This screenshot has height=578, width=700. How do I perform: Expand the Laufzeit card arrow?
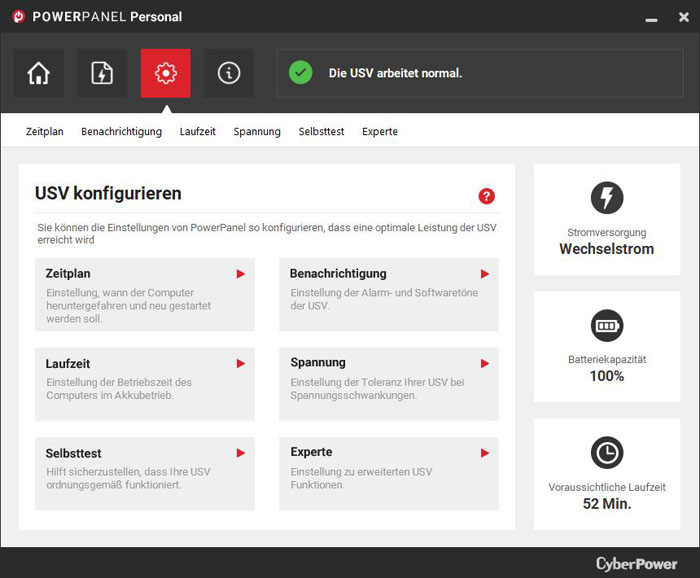pyautogui.click(x=241, y=364)
